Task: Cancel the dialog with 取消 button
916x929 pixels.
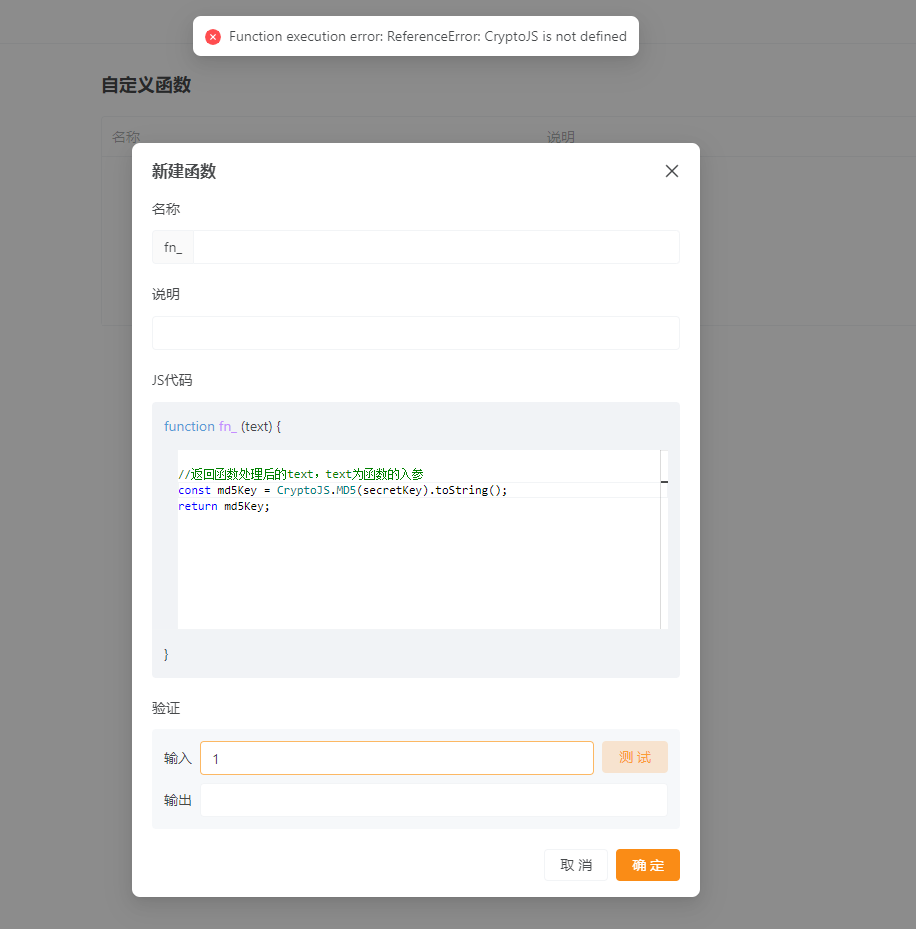Action: pos(576,865)
